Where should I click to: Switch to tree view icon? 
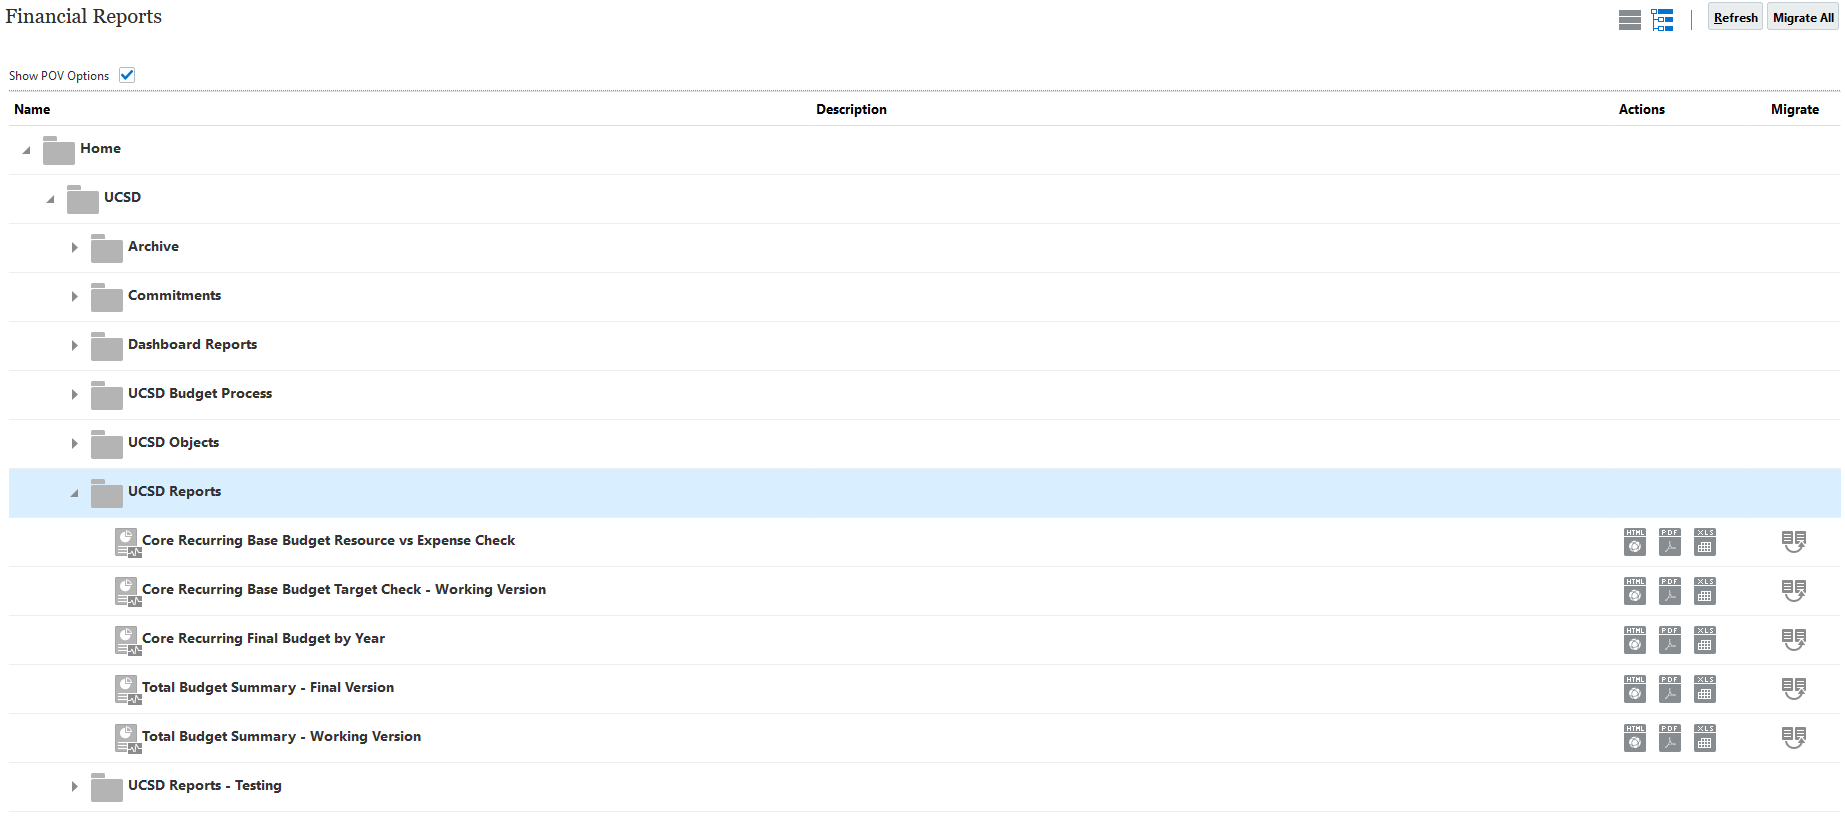(x=1662, y=20)
